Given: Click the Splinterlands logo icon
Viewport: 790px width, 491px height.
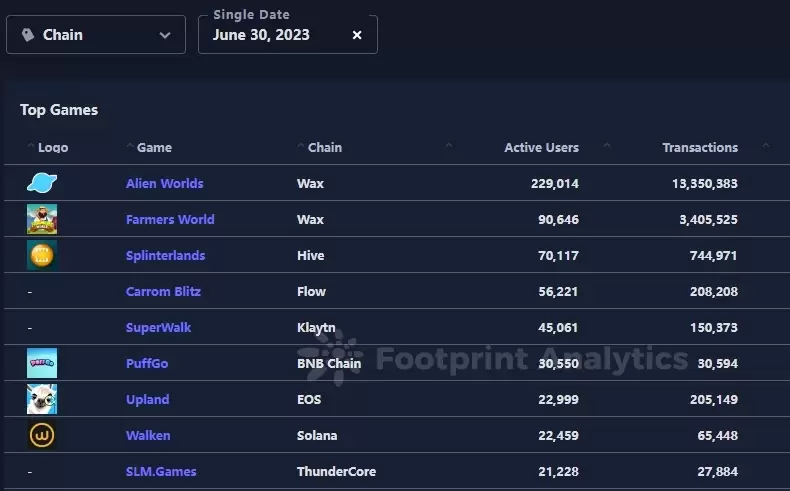Looking at the screenshot, I should pos(42,255).
